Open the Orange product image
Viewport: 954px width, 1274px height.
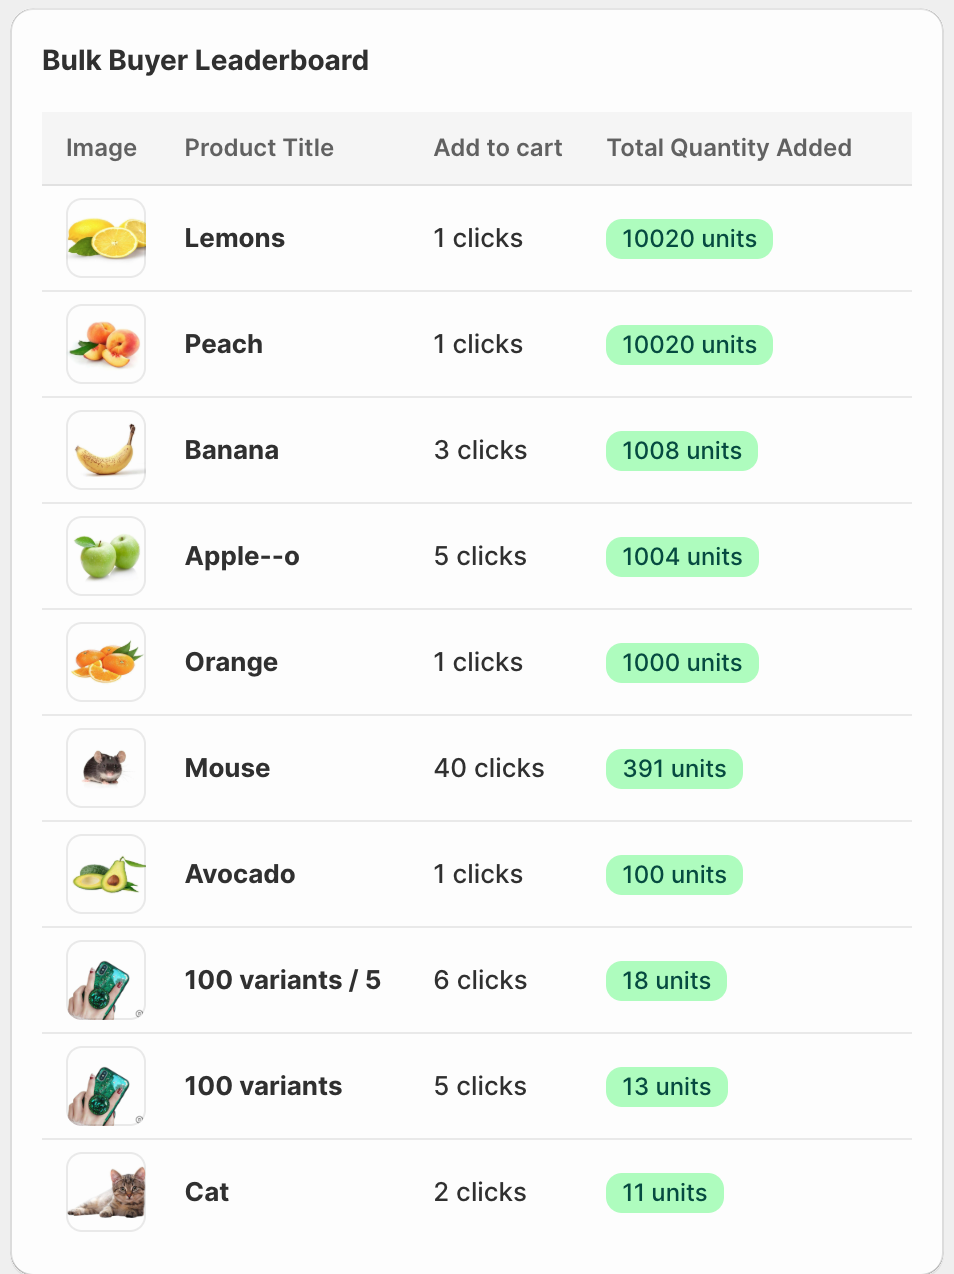click(x=106, y=662)
